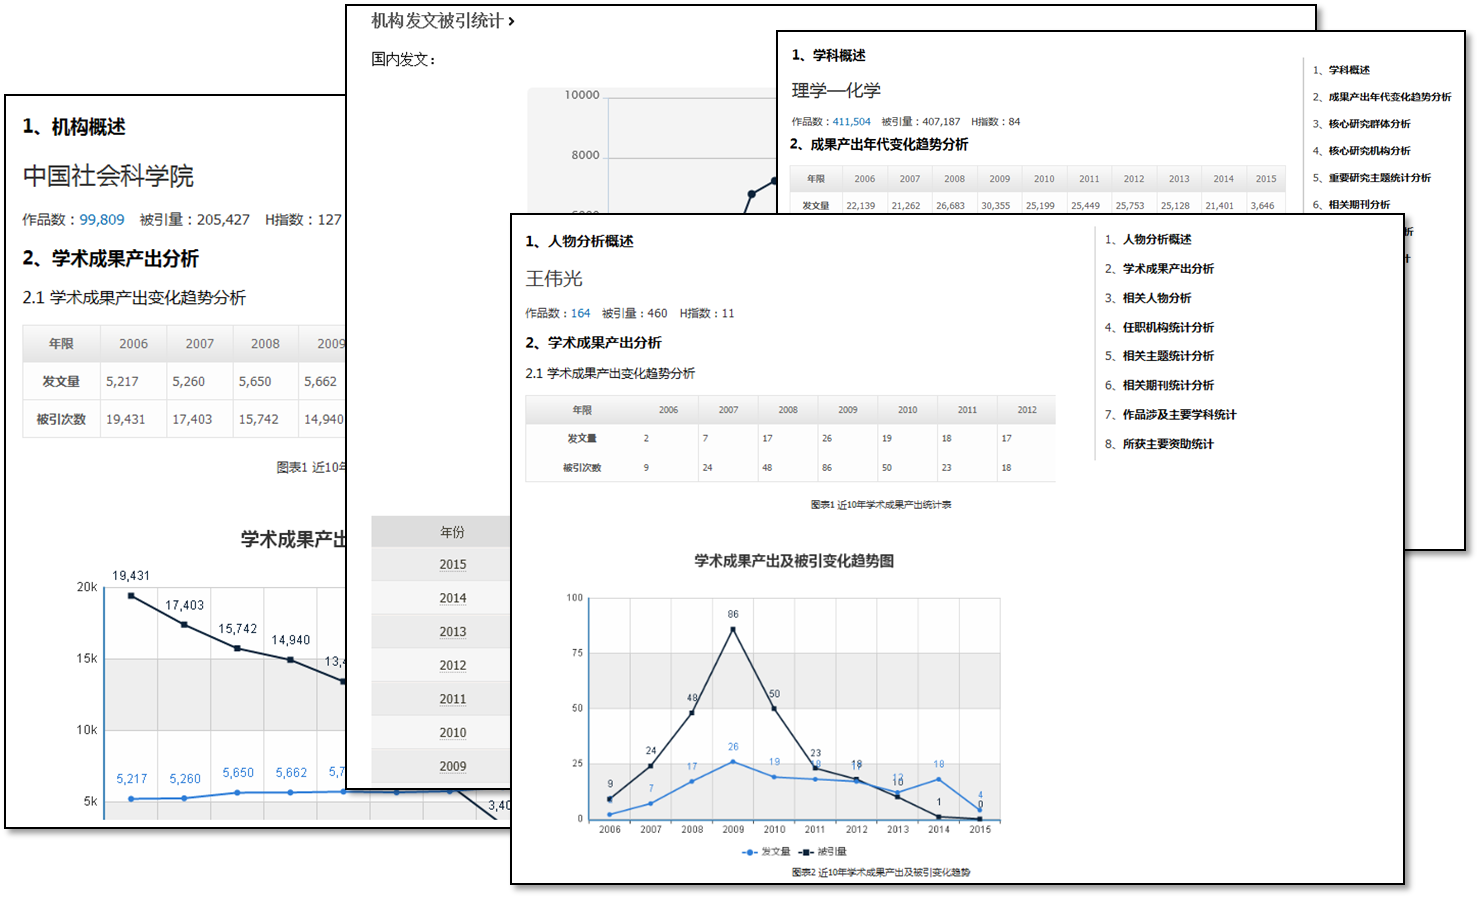The width and height of the screenshot is (1479, 898).
Task: Select year 2009 in the 机构发文被引统计 list
Action: [453, 766]
